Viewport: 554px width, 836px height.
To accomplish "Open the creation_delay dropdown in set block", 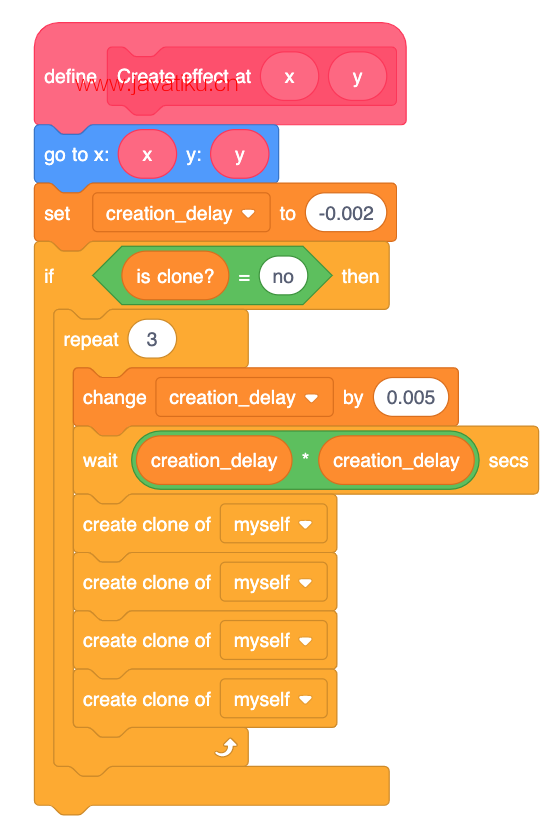I will tap(181, 213).
